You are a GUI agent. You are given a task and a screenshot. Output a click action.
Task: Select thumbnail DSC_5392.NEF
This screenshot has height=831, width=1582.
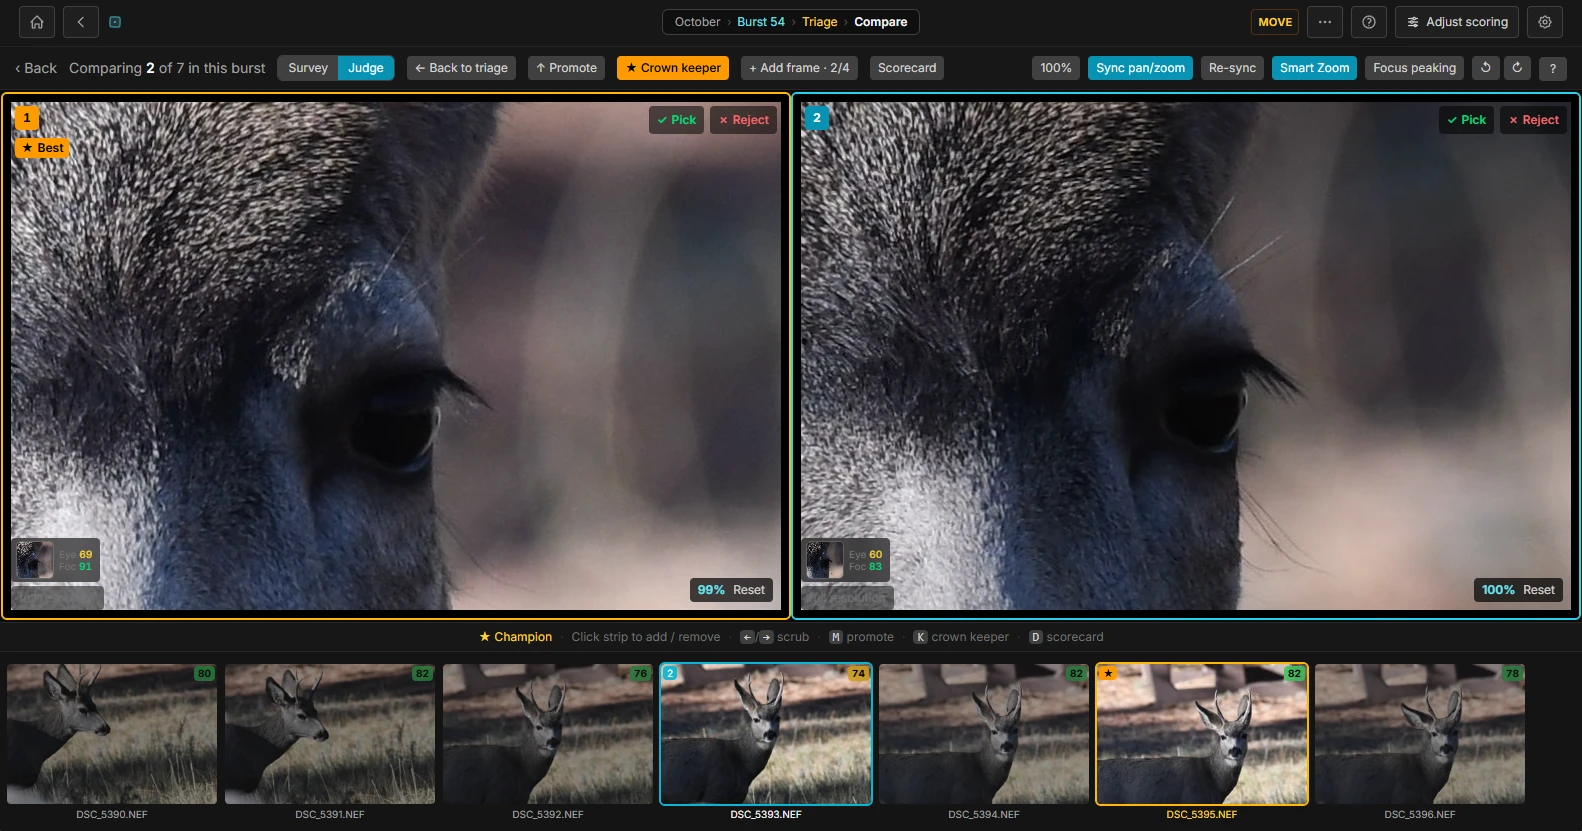pyautogui.click(x=548, y=734)
